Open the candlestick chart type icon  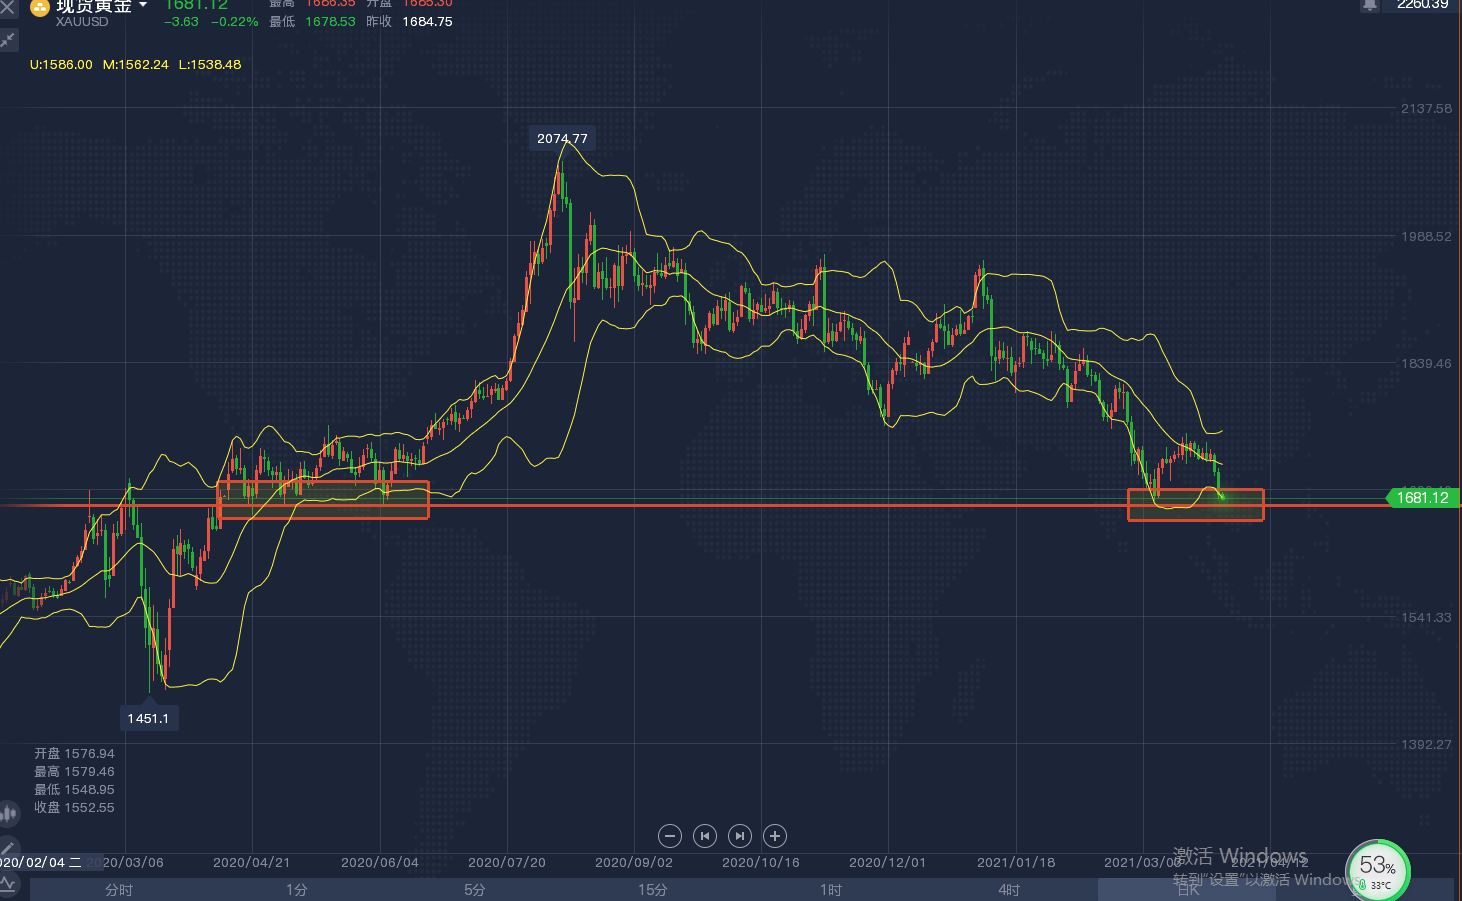point(9,814)
